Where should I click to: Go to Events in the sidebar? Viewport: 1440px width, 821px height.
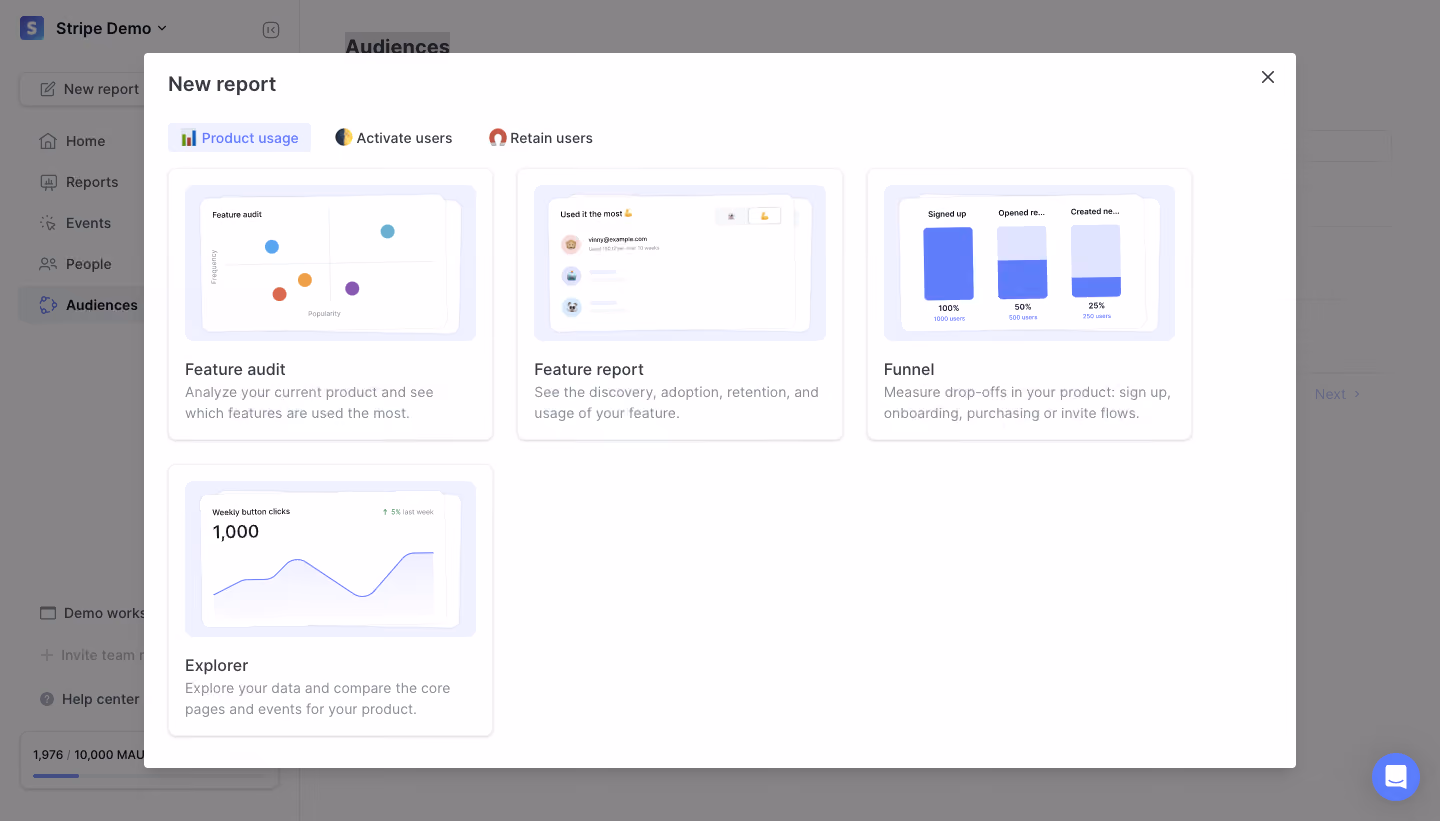click(88, 223)
